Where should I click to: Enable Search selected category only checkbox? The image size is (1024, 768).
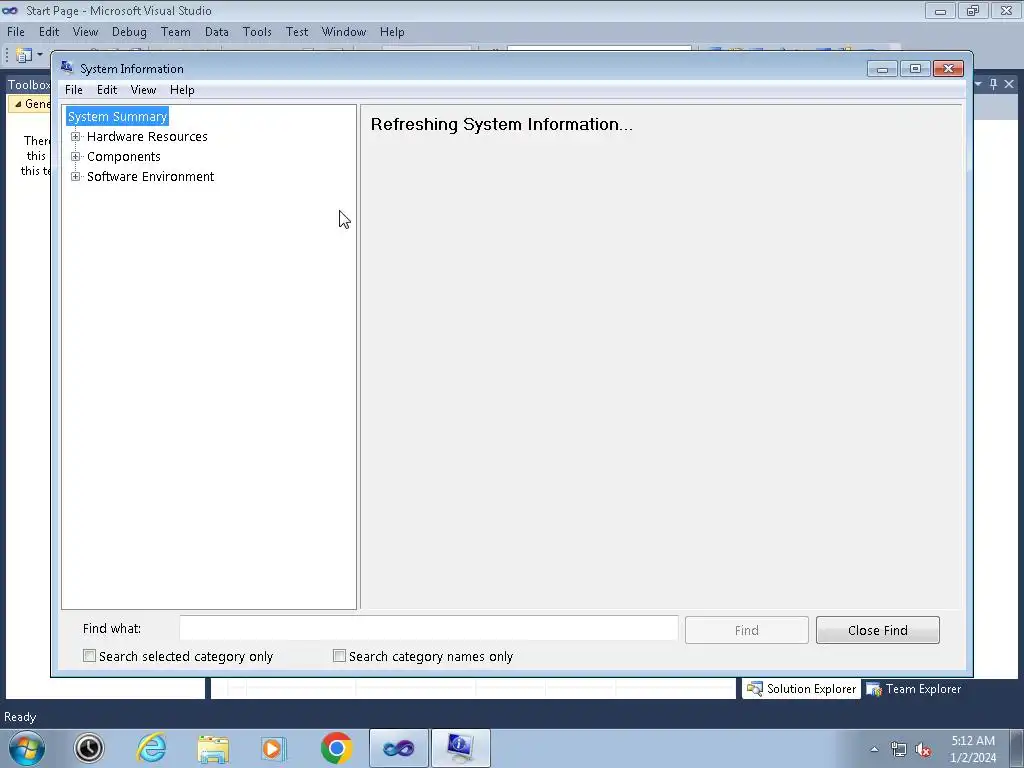pos(89,656)
